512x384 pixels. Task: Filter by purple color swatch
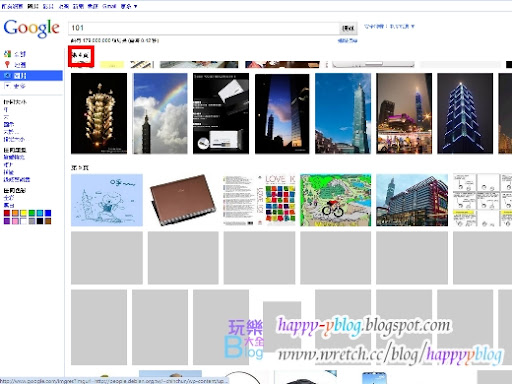click(x=7, y=221)
